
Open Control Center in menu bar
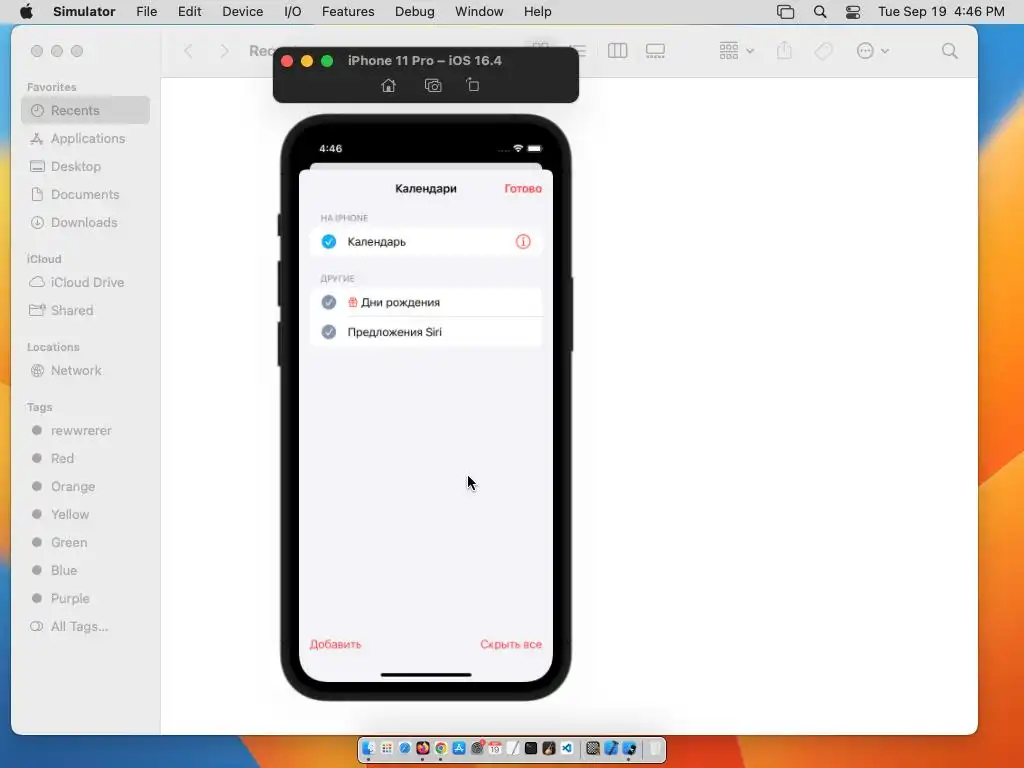[x=853, y=12]
